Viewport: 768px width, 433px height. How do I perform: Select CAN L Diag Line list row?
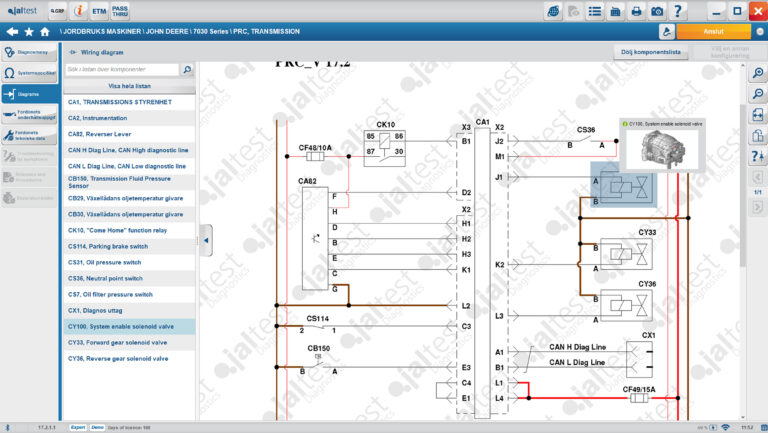129,166
